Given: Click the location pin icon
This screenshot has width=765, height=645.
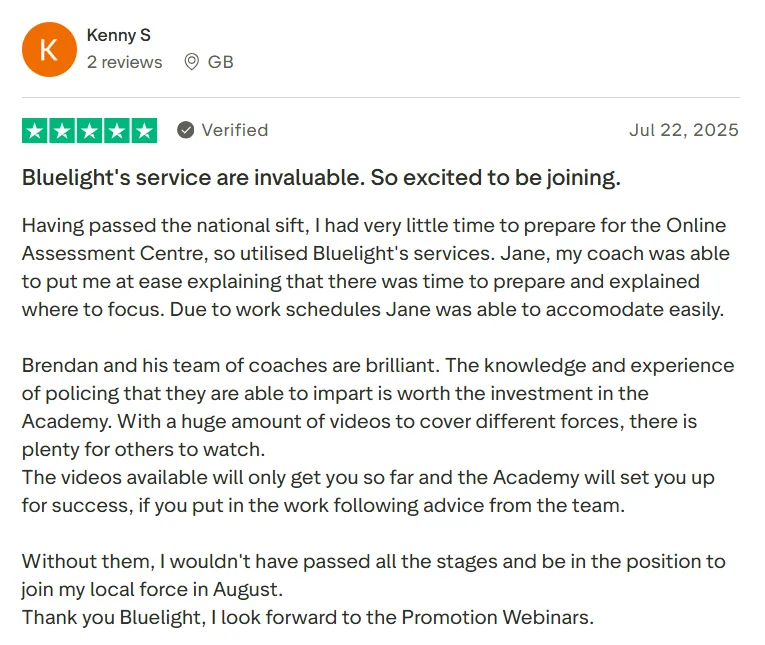Looking at the screenshot, I should click(192, 62).
